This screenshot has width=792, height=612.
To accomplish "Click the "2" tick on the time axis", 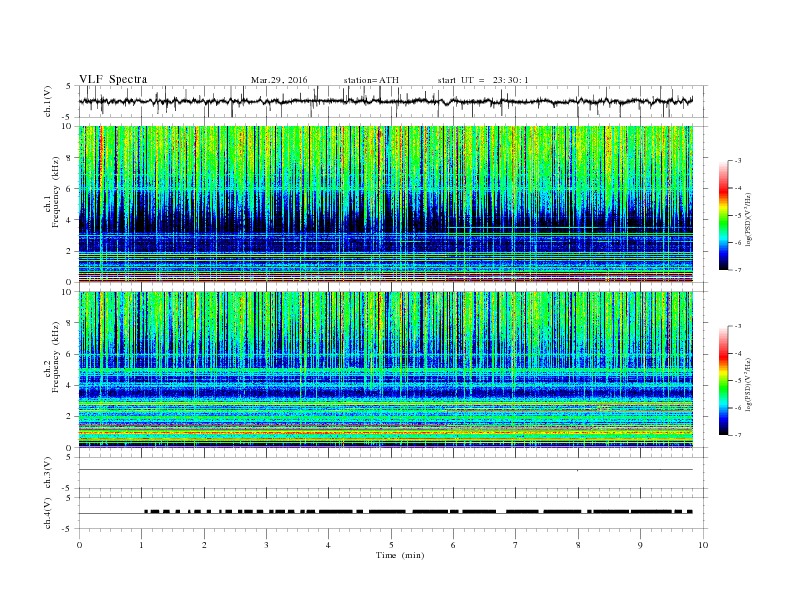I will pos(204,545).
